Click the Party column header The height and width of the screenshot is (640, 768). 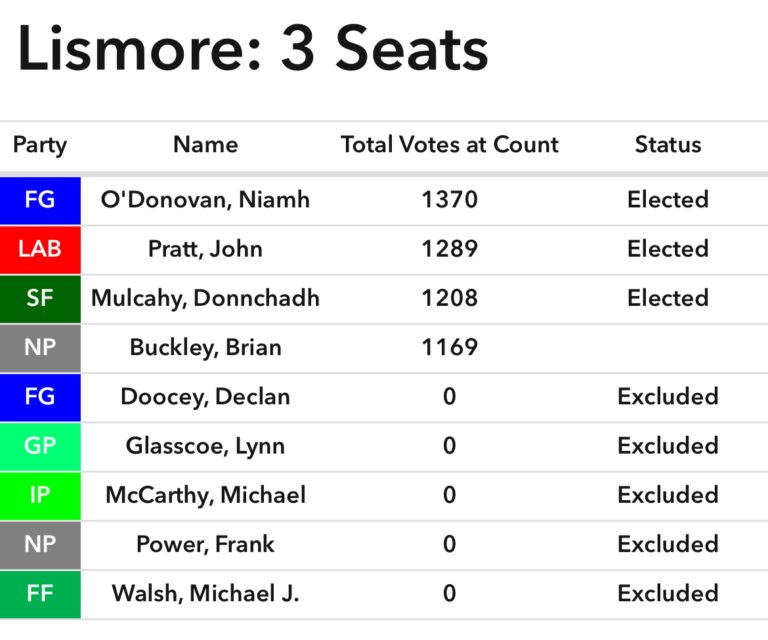(x=40, y=145)
